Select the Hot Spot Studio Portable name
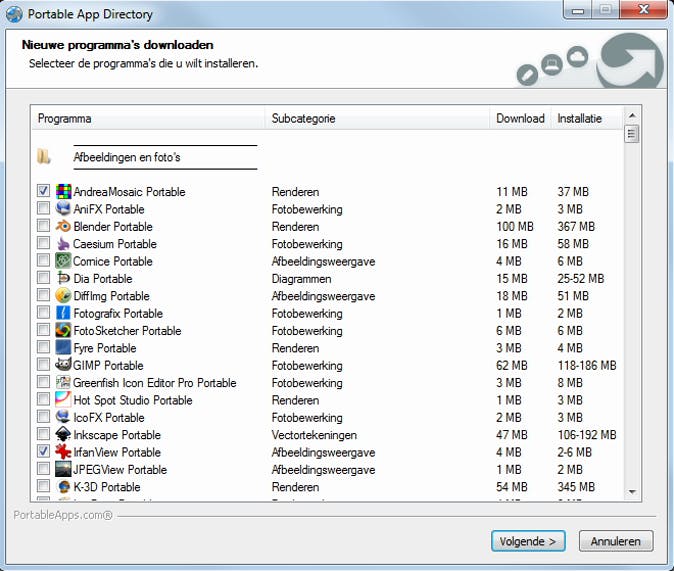This screenshot has width=674, height=571. 133,400
